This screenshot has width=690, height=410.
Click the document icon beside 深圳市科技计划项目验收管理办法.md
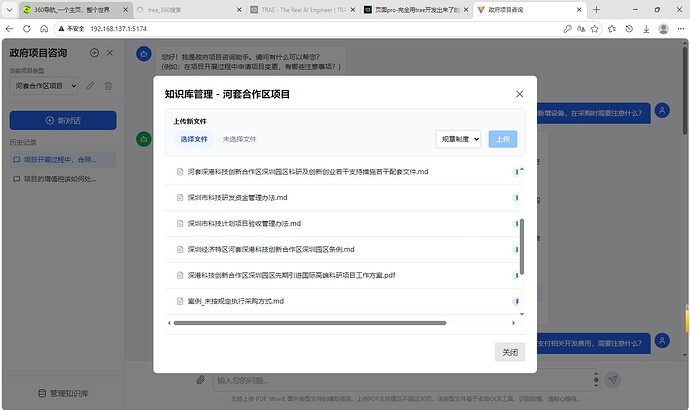(180, 224)
